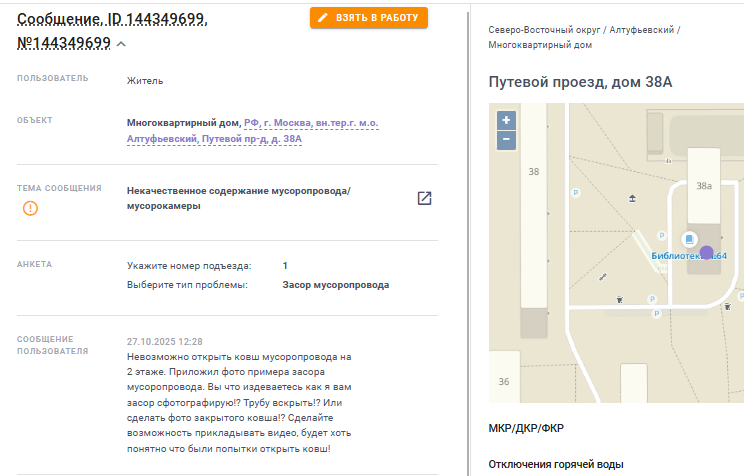Click the trash bin icon on the map road
Viewport: 744px width, 476px height.
[x=619, y=299]
